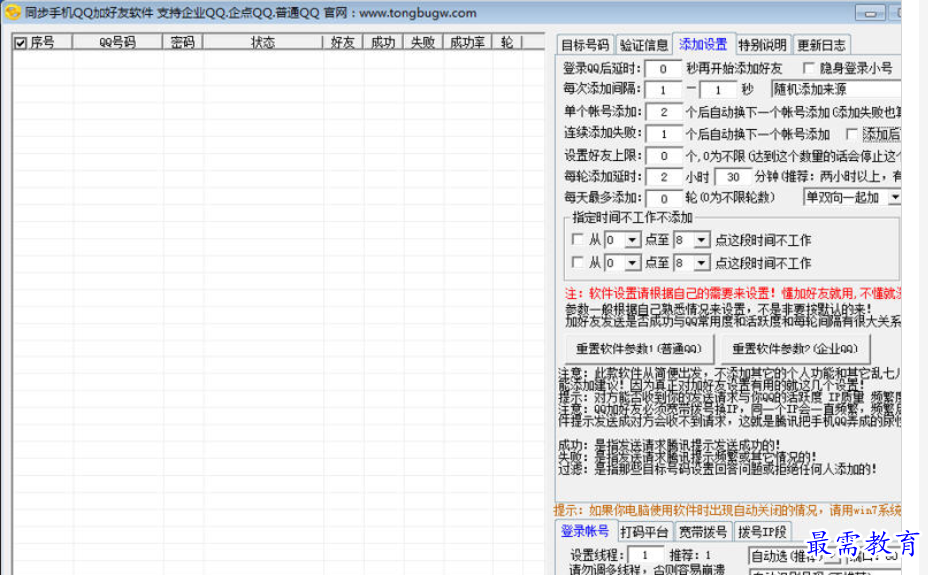This screenshot has height=575, width=928.
Task: Switch to the 目标号码 tab
Action: click(585, 45)
